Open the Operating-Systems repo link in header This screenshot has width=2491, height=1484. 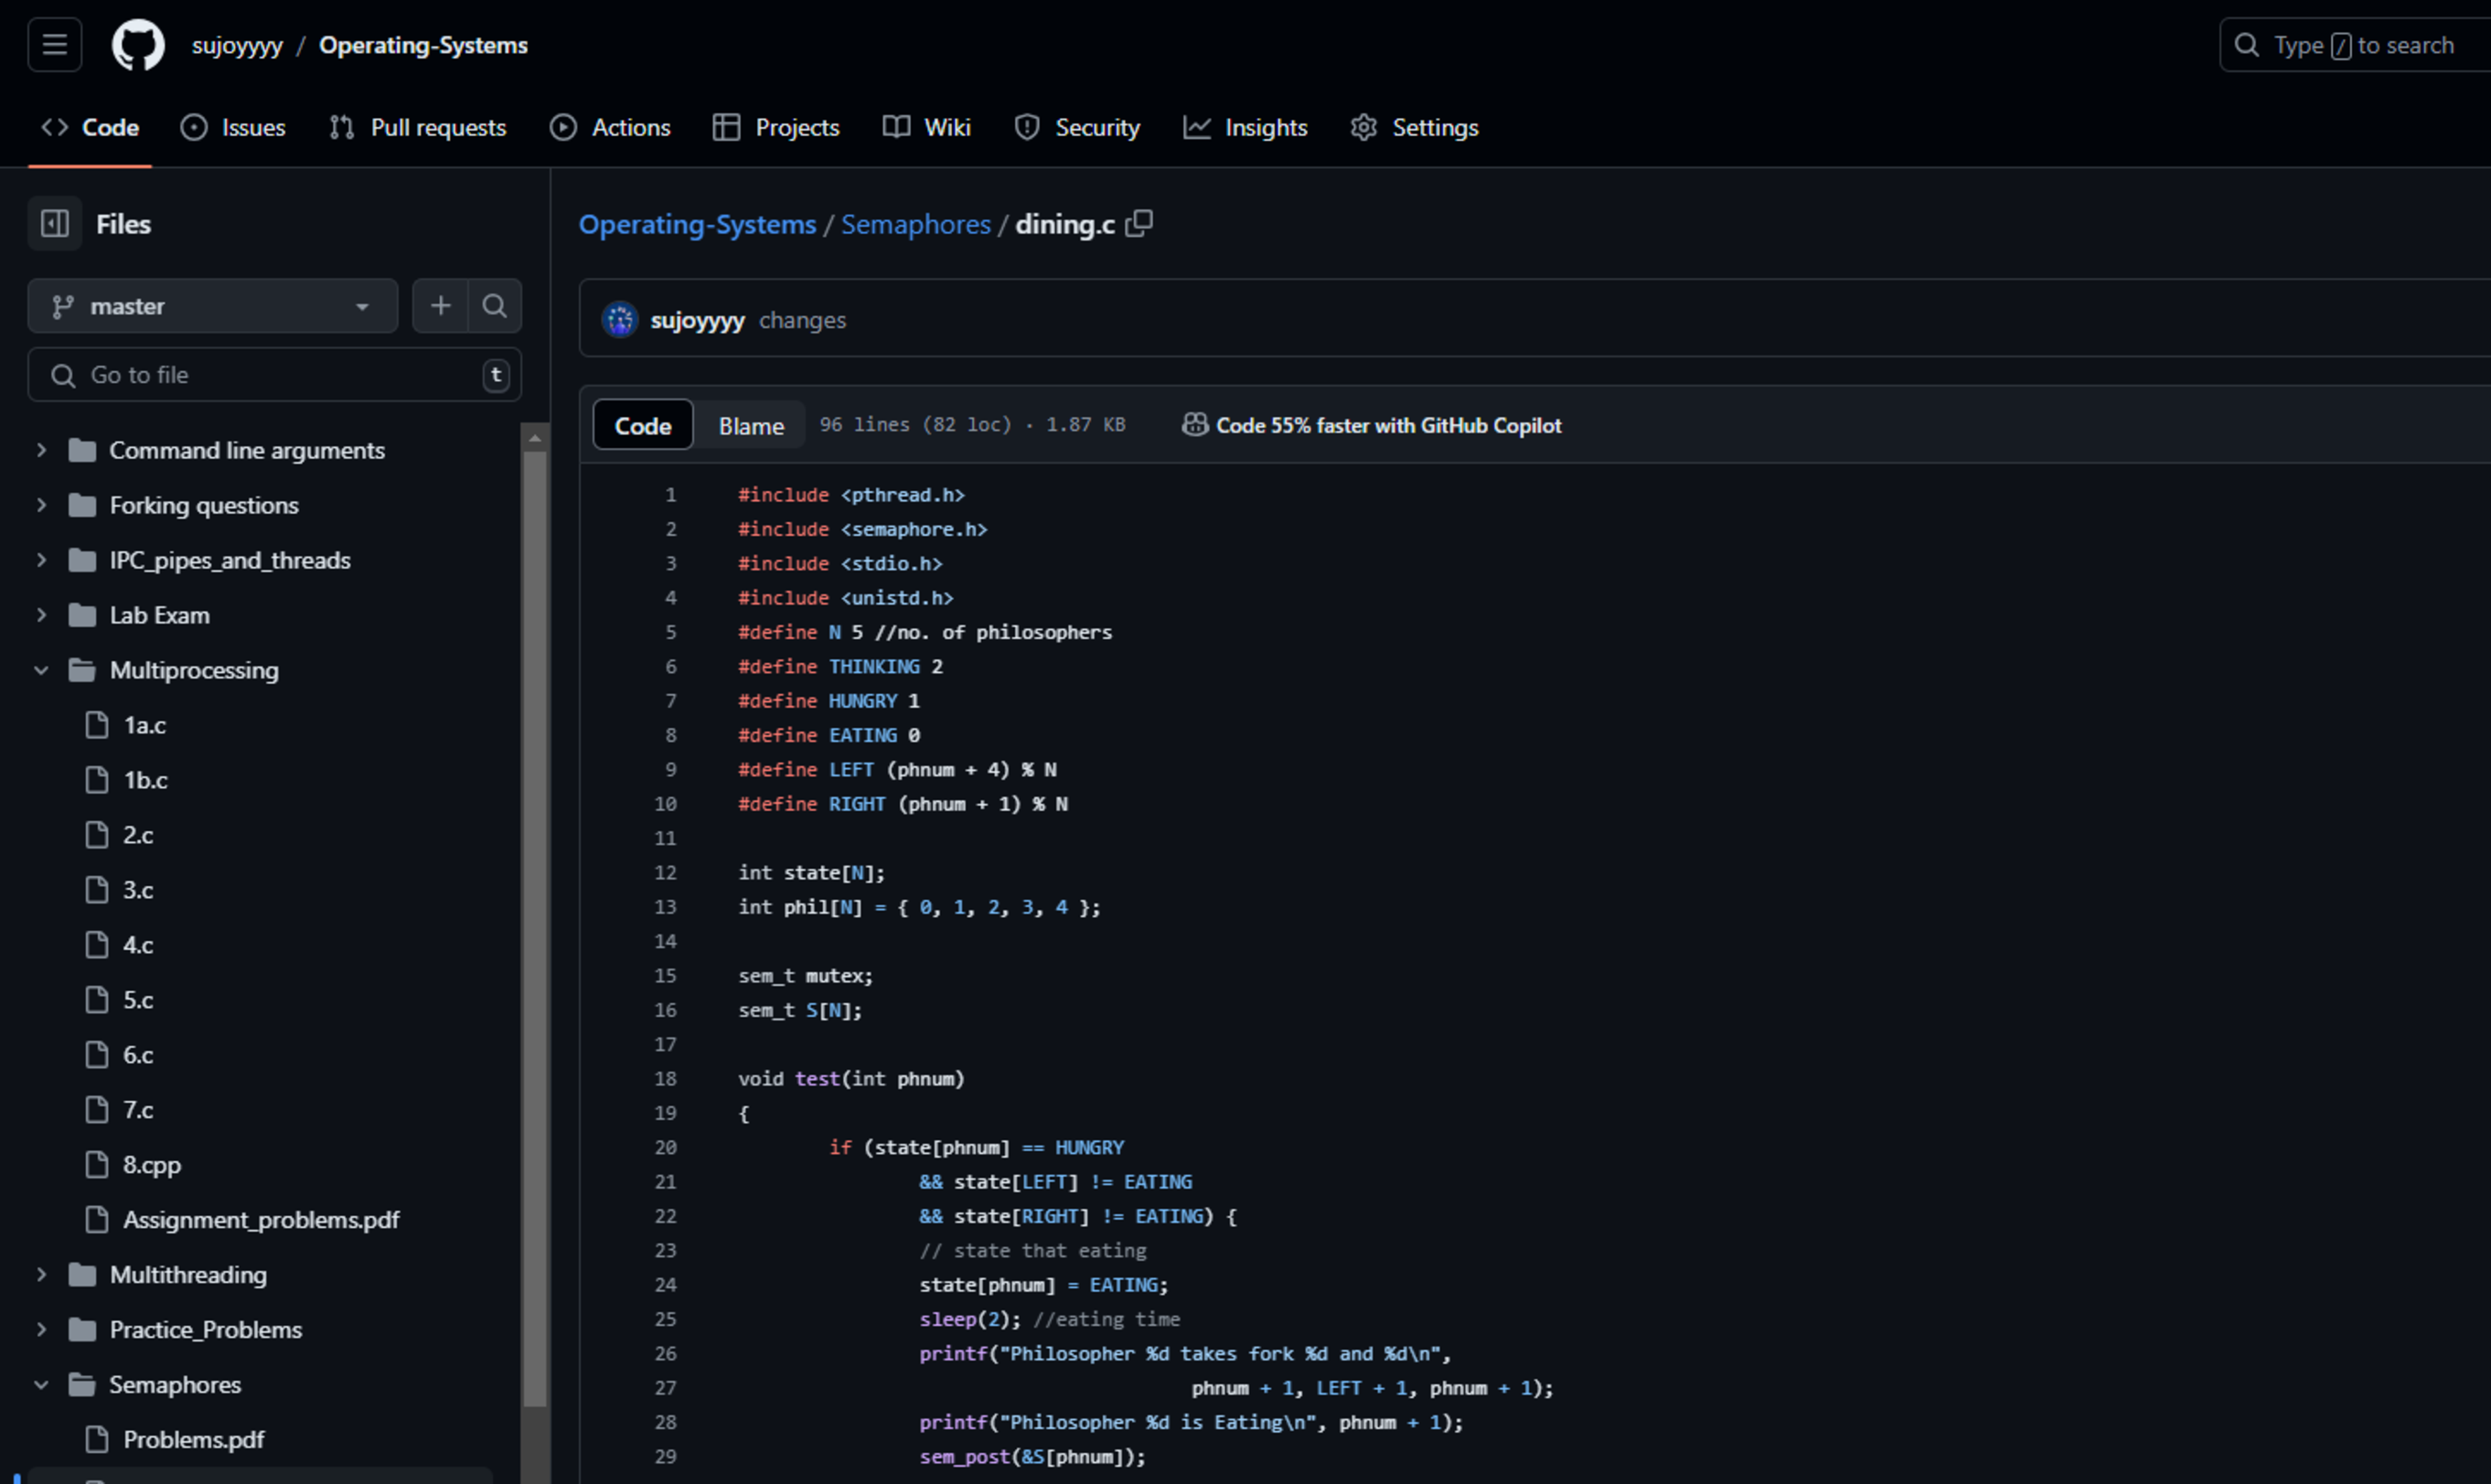[423, 46]
